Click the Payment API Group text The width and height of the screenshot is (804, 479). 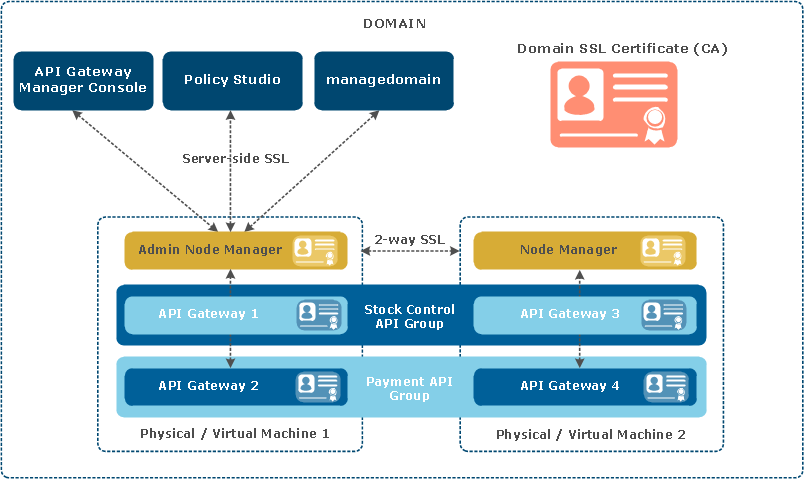coord(409,388)
